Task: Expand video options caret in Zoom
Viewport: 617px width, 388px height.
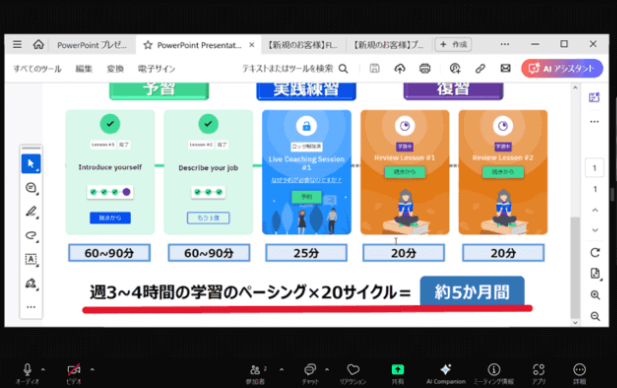Action: [92, 370]
